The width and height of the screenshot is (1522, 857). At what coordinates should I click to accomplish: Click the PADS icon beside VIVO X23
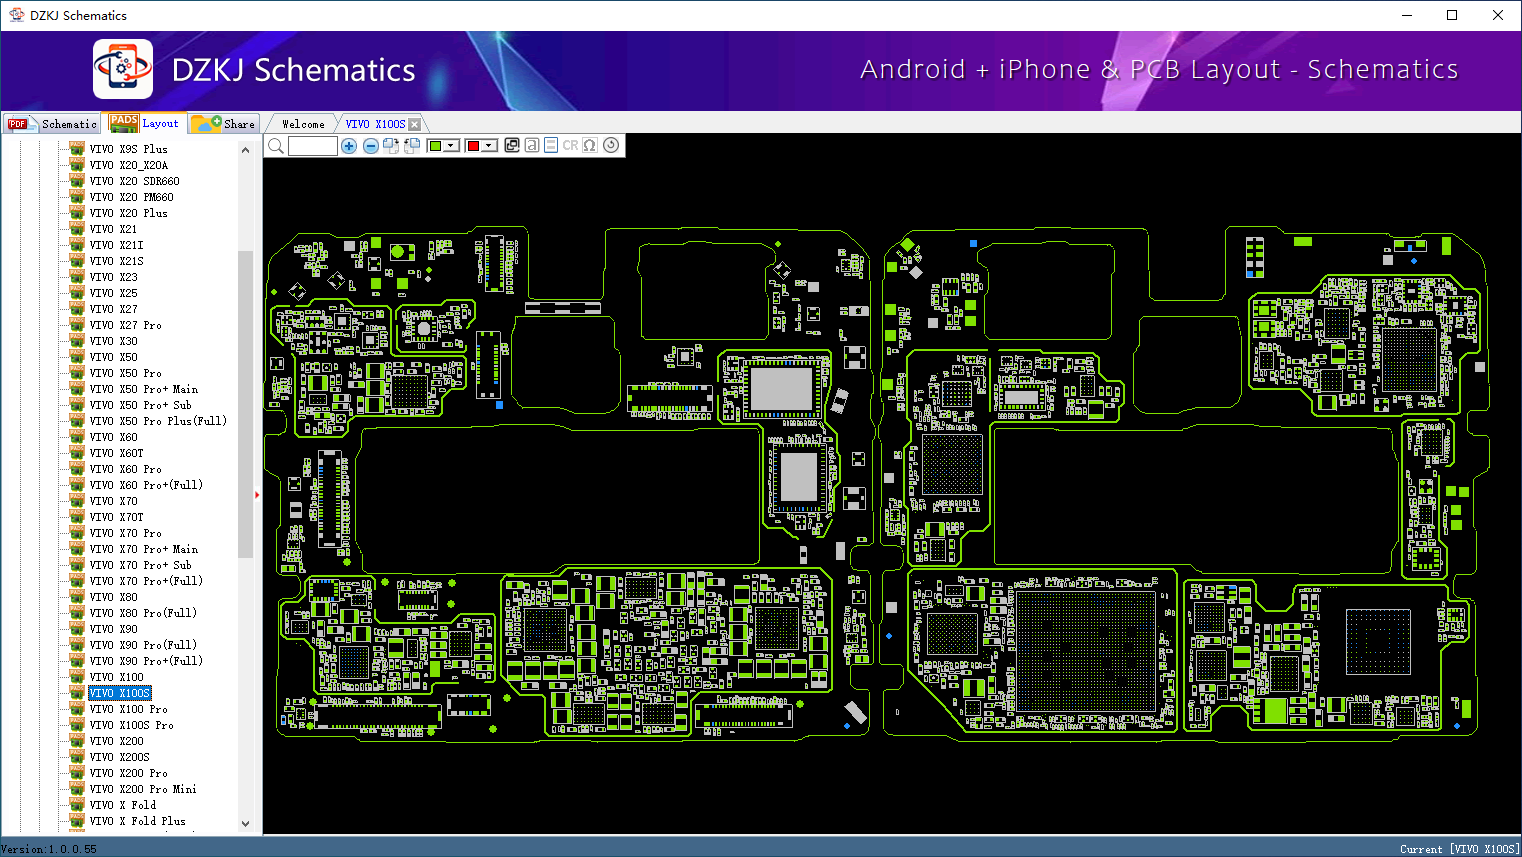pos(77,277)
